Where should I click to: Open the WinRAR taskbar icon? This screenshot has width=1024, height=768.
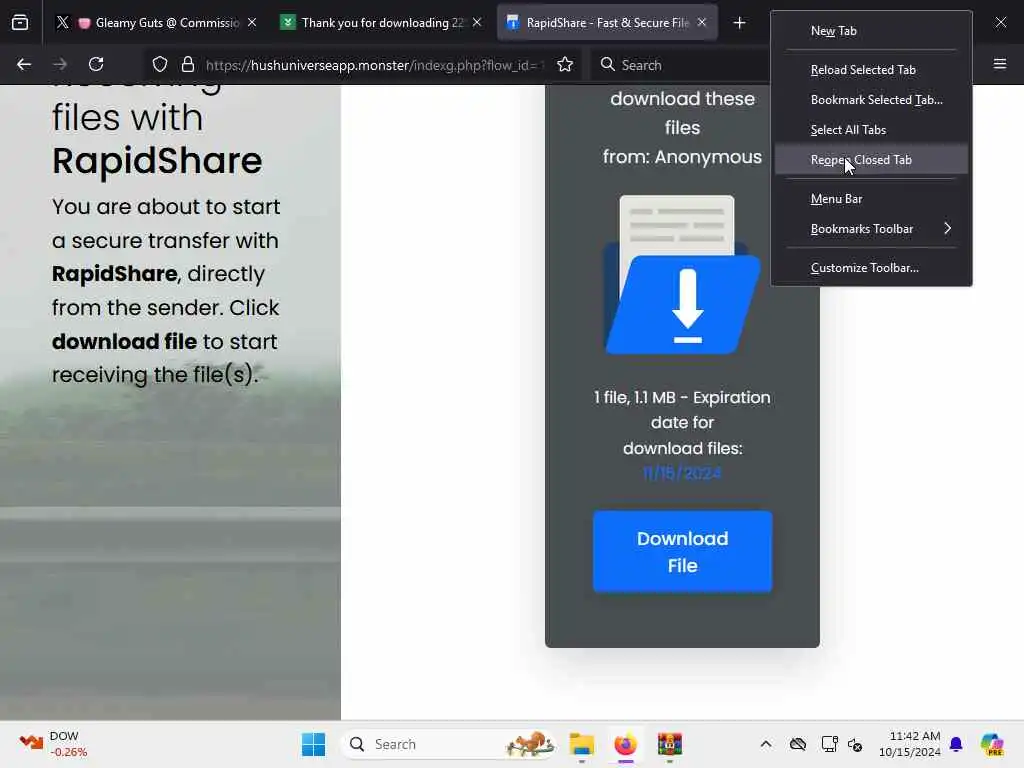(669, 744)
